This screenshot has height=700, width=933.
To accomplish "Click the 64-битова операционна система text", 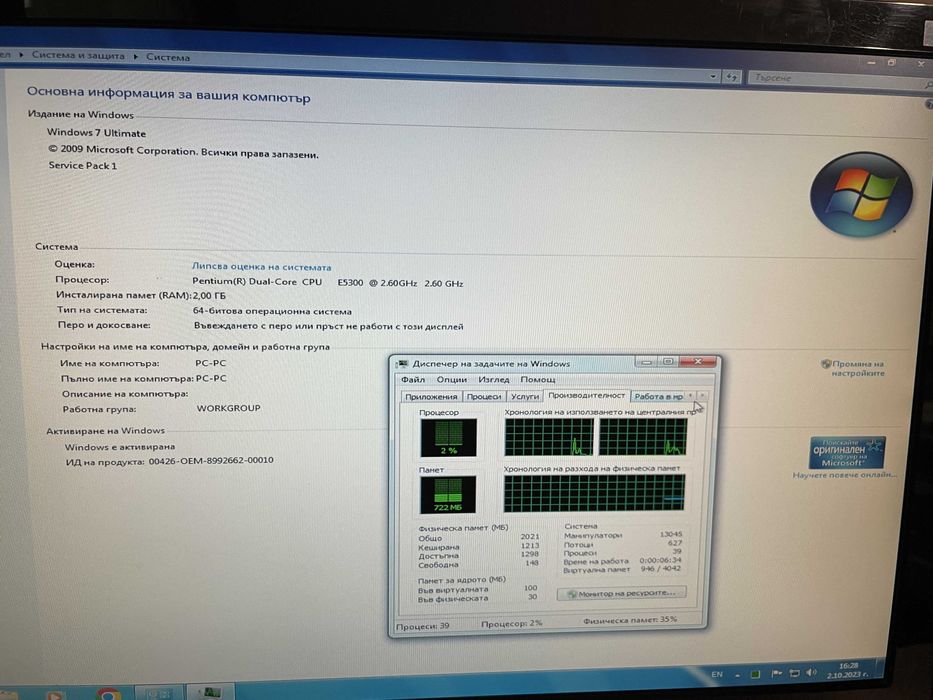I will point(272,311).
